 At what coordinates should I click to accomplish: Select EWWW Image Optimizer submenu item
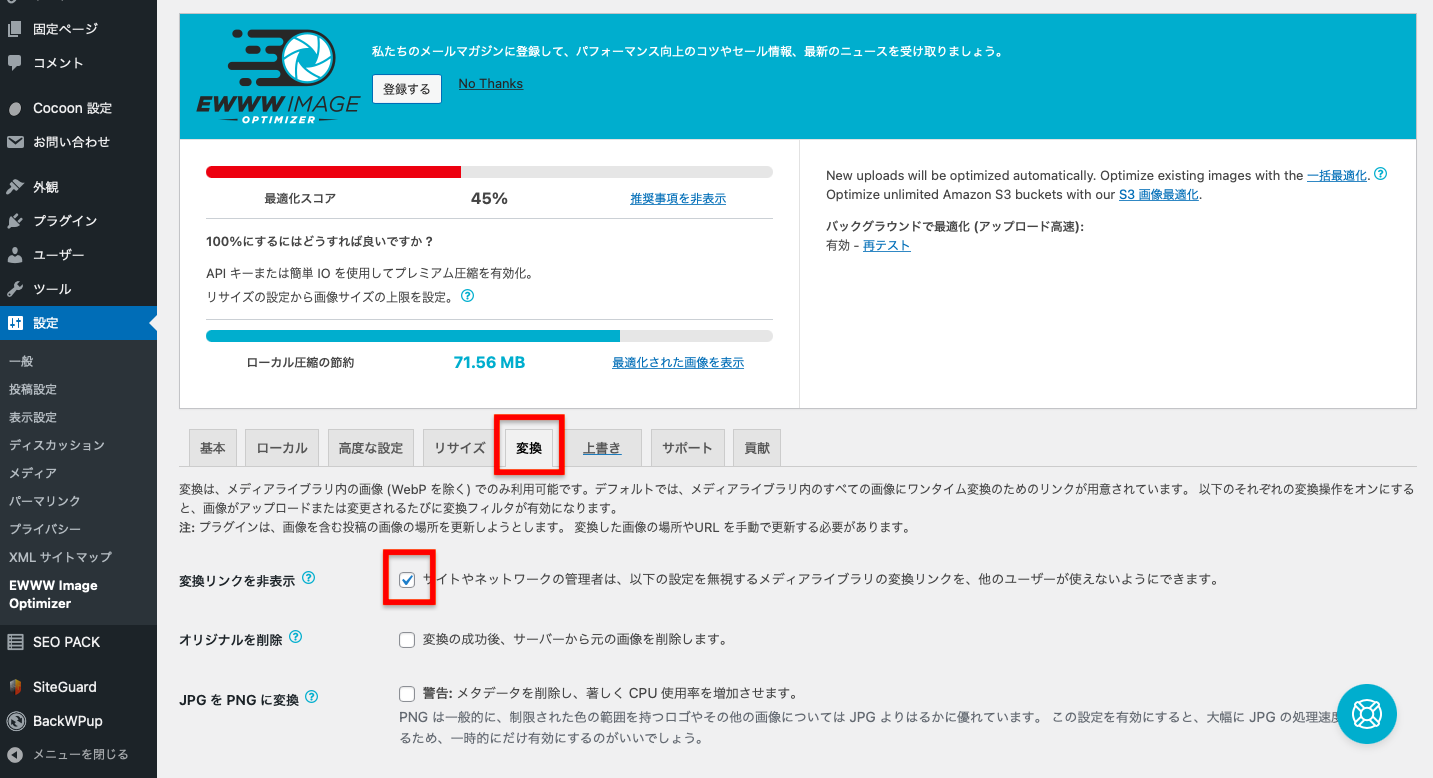pos(54,594)
